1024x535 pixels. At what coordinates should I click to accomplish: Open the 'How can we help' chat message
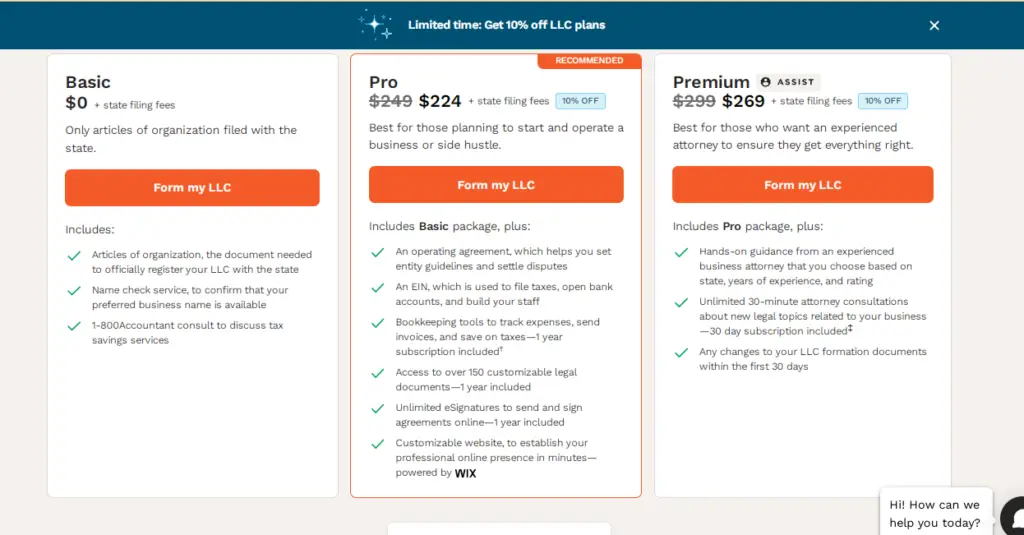[935, 513]
